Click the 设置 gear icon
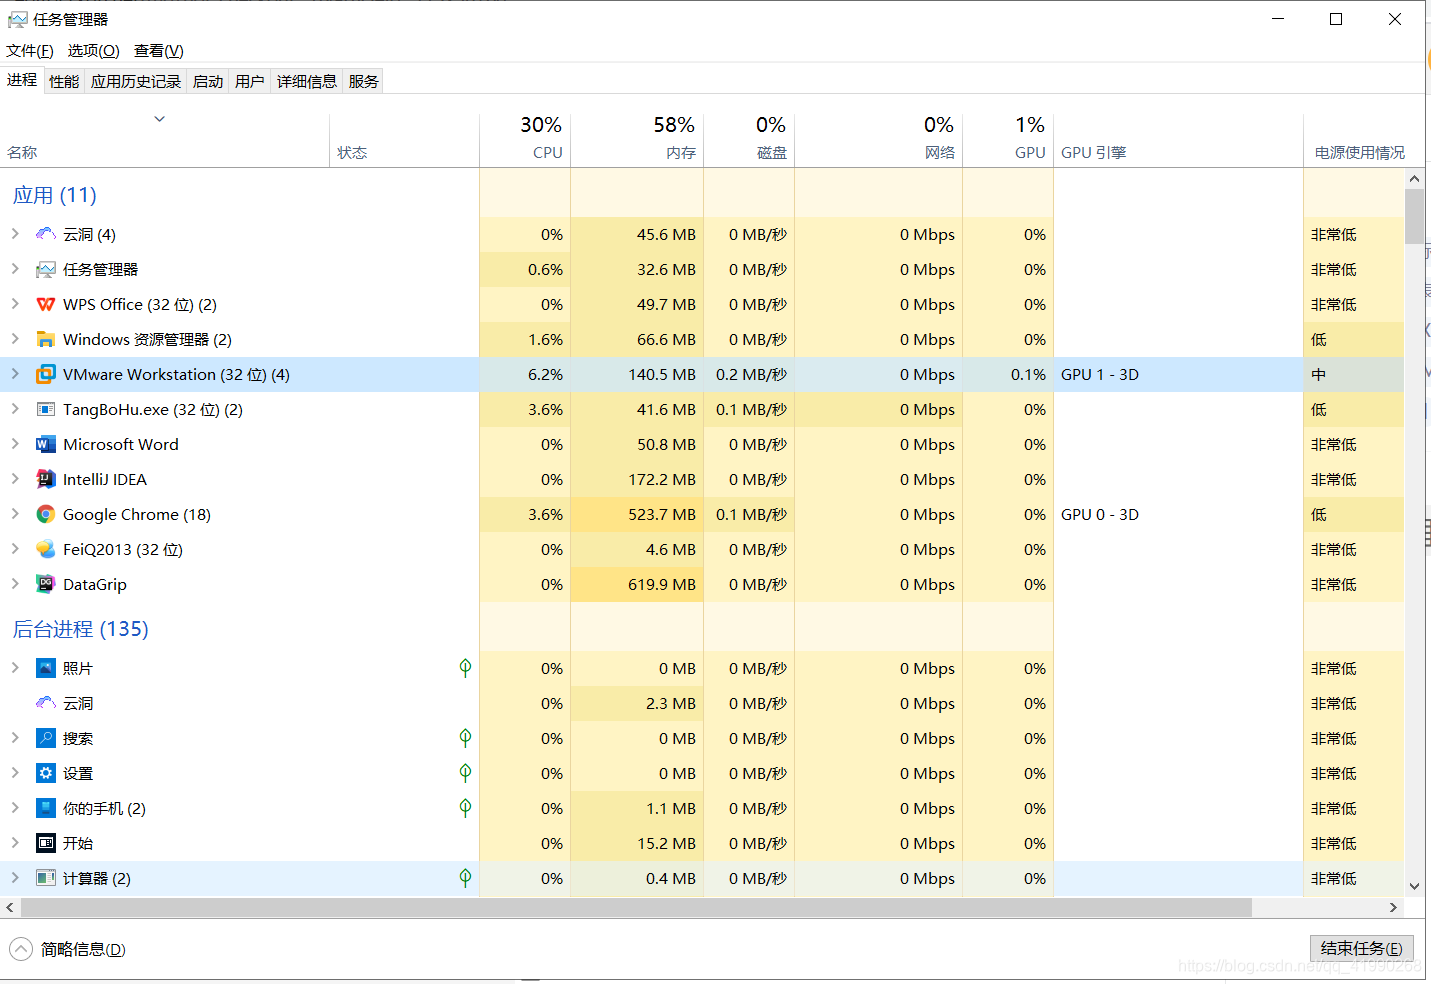 coord(45,773)
